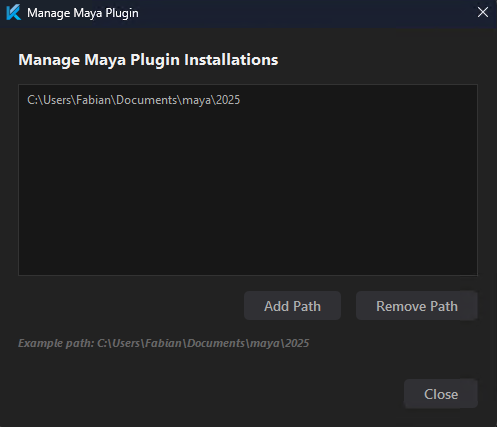Click the Example path hint text
497x427 pixels.
pos(164,343)
